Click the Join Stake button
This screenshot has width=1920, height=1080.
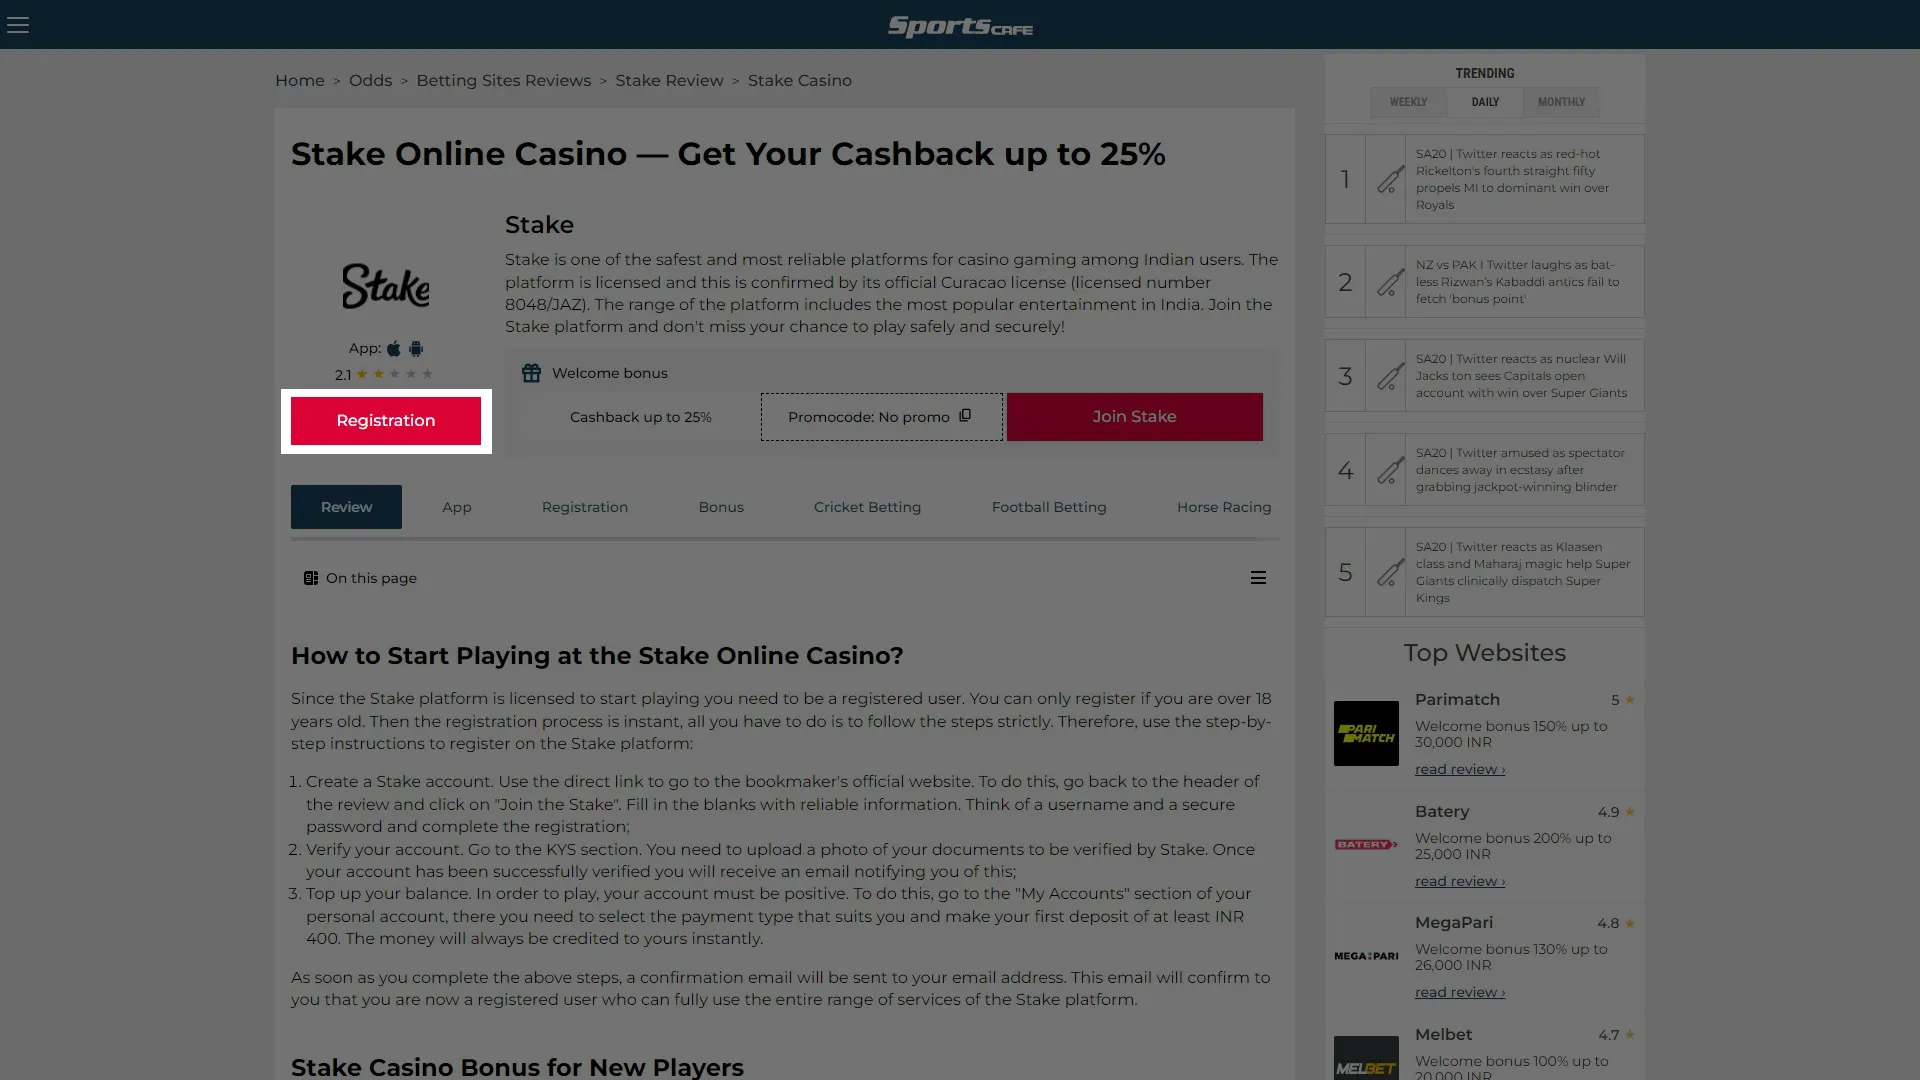click(x=1134, y=417)
